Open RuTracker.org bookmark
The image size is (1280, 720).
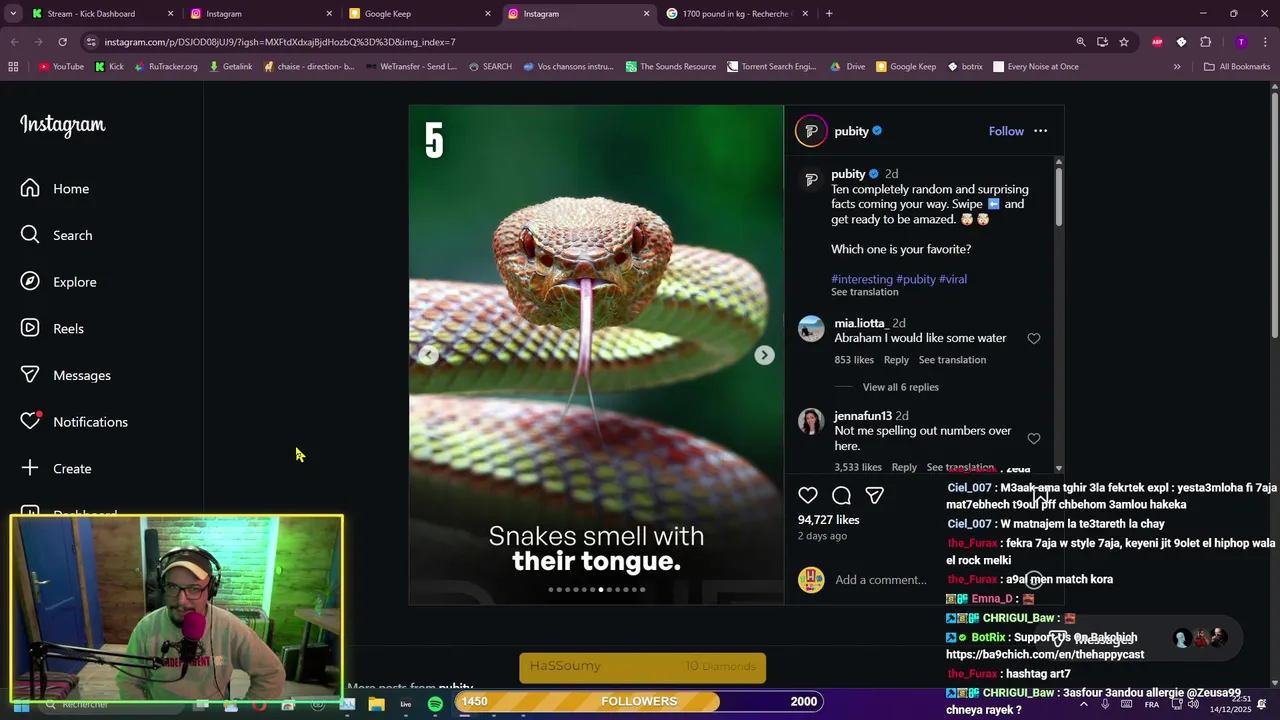tap(166, 67)
